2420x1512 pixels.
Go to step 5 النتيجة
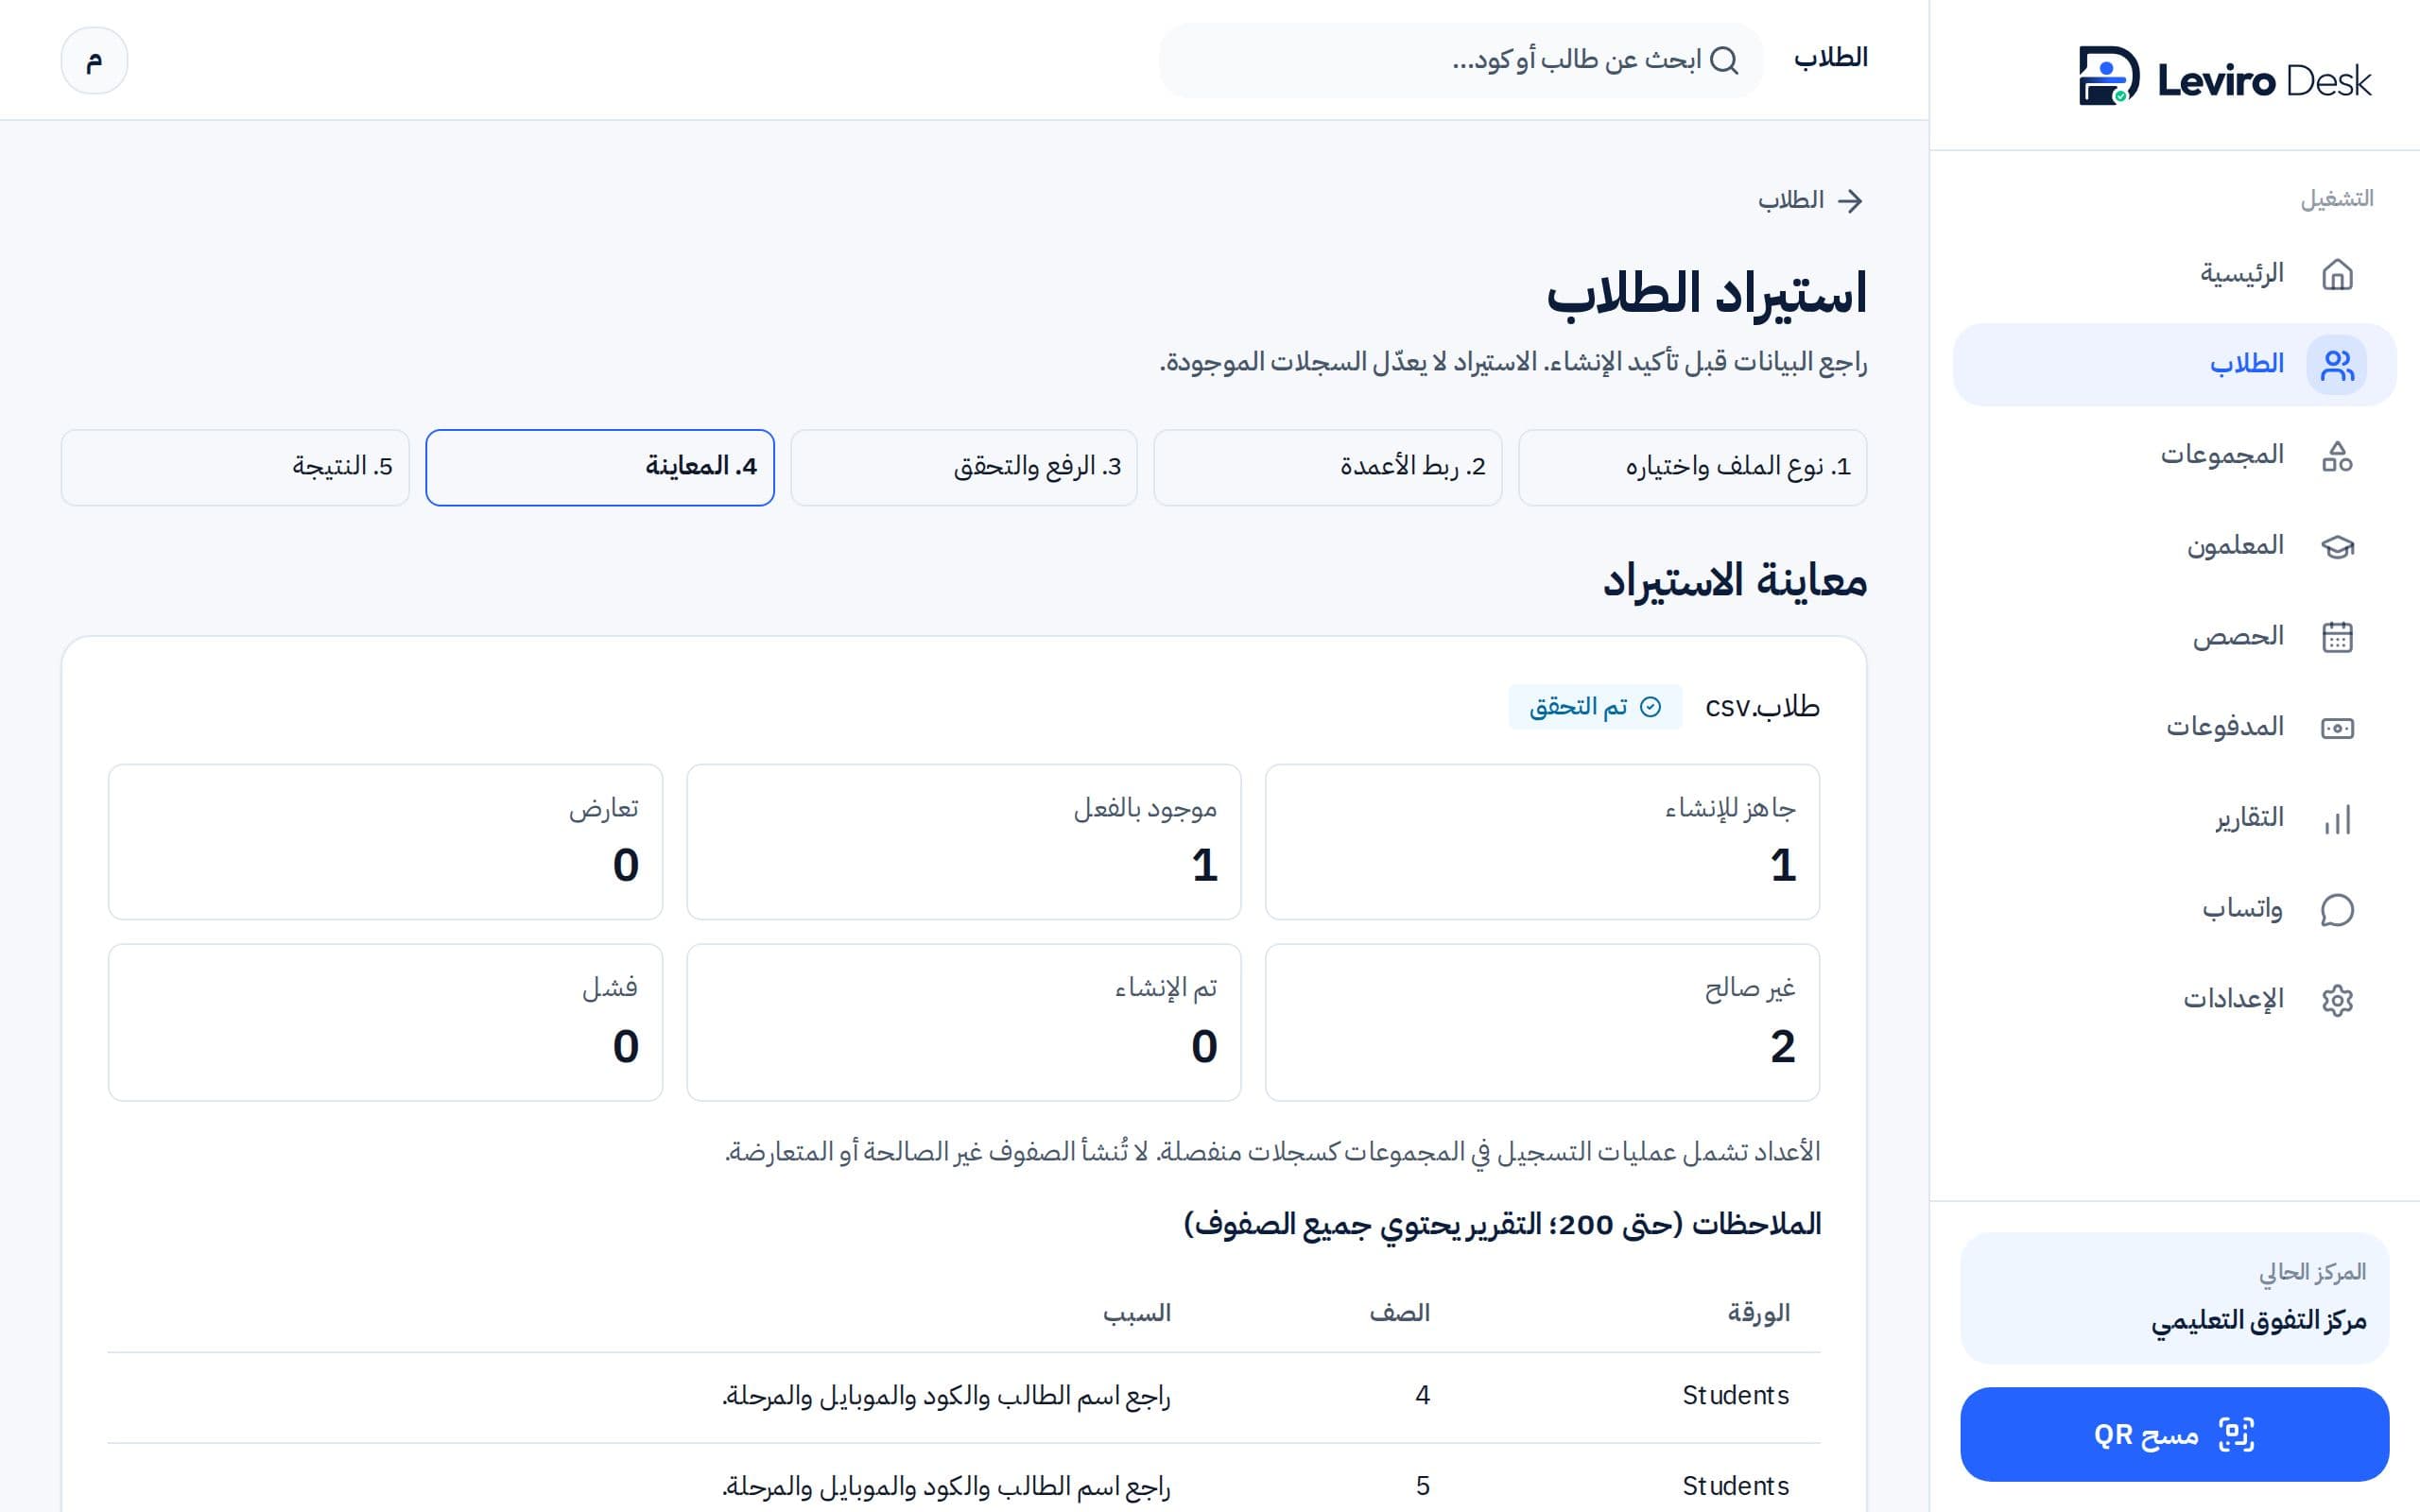click(235, 467)
